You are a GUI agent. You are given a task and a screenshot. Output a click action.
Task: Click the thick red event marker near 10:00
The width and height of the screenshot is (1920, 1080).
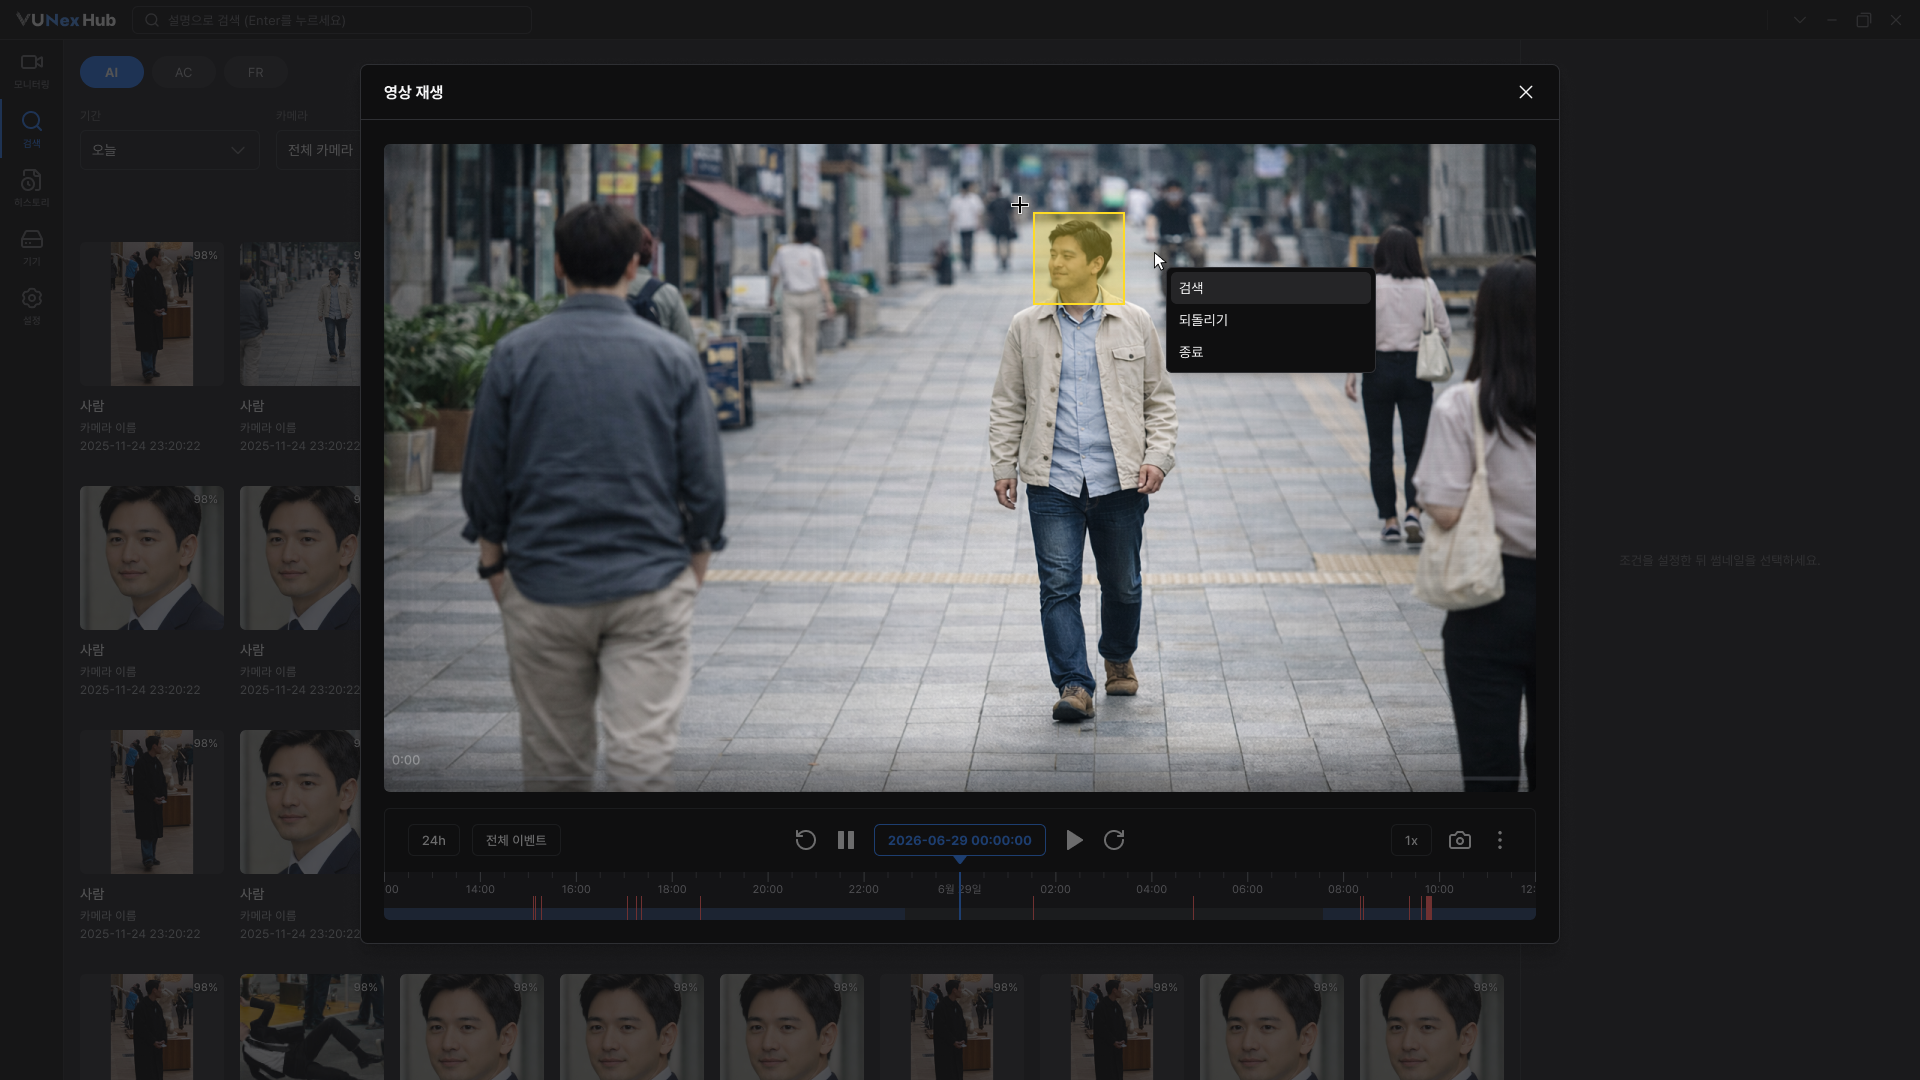tap(1429, 908)
